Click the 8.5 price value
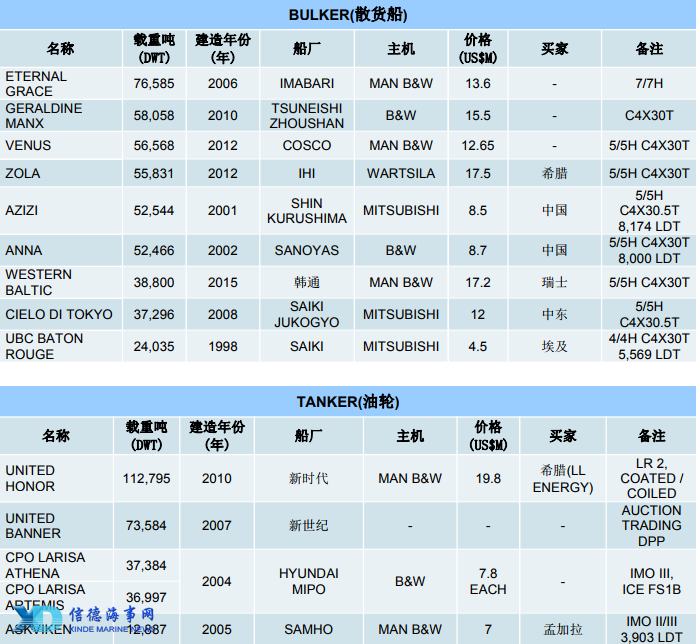Viewport: 696px width, 644px height. click(x=478, y=210)
